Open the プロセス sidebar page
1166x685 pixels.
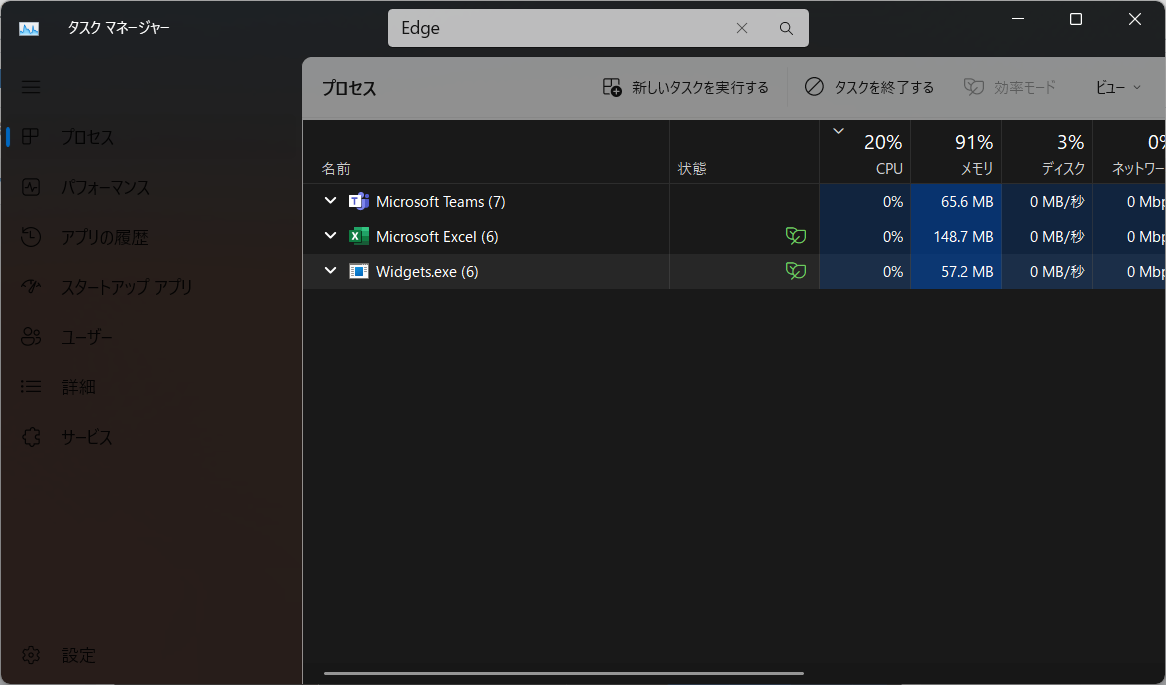point(151,137)
